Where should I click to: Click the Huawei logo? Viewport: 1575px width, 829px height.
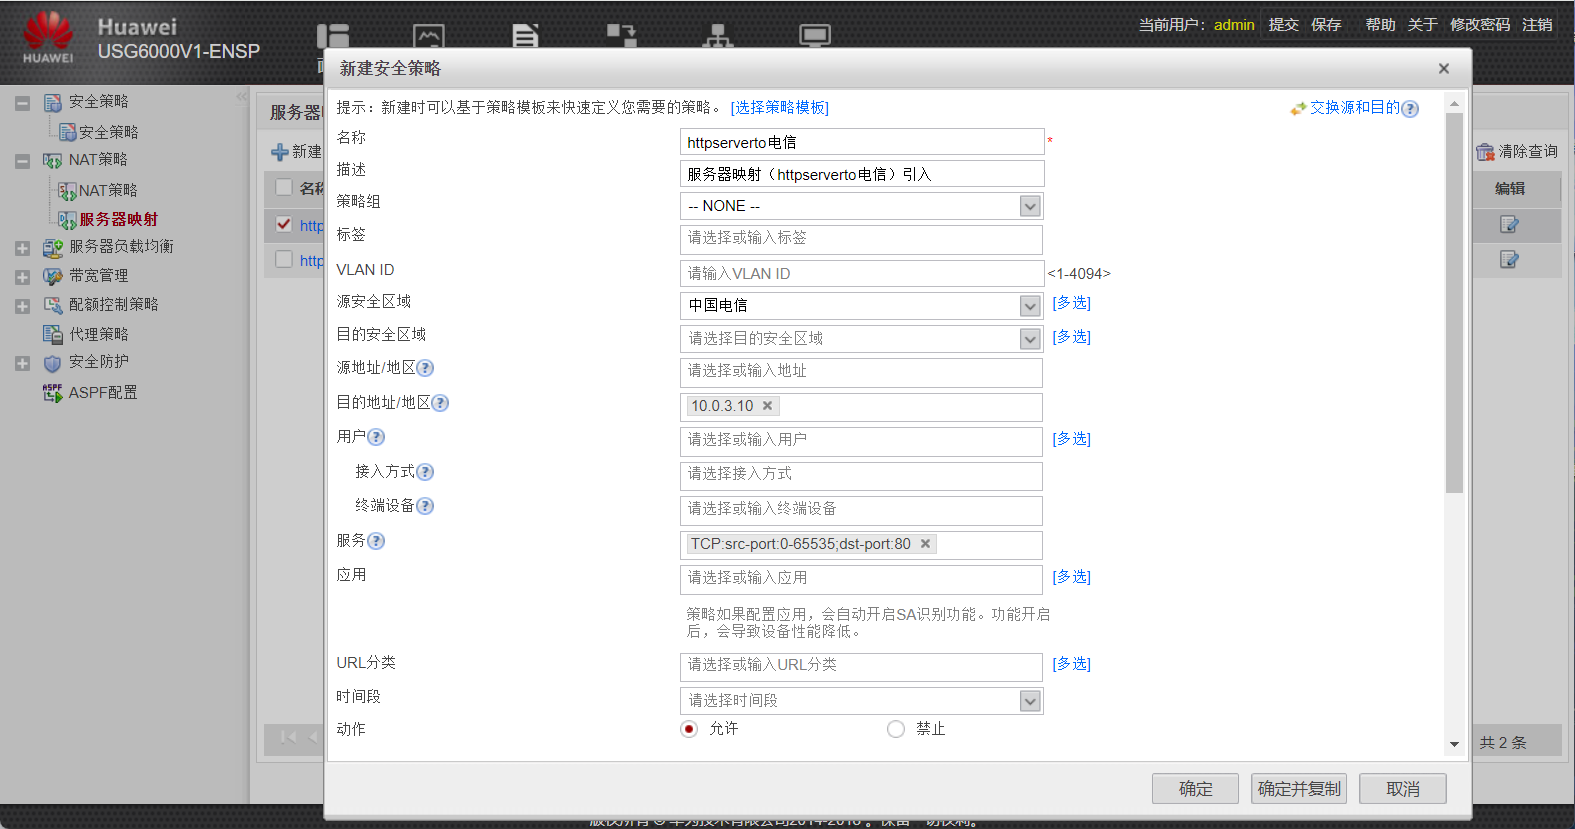point(48,36)
